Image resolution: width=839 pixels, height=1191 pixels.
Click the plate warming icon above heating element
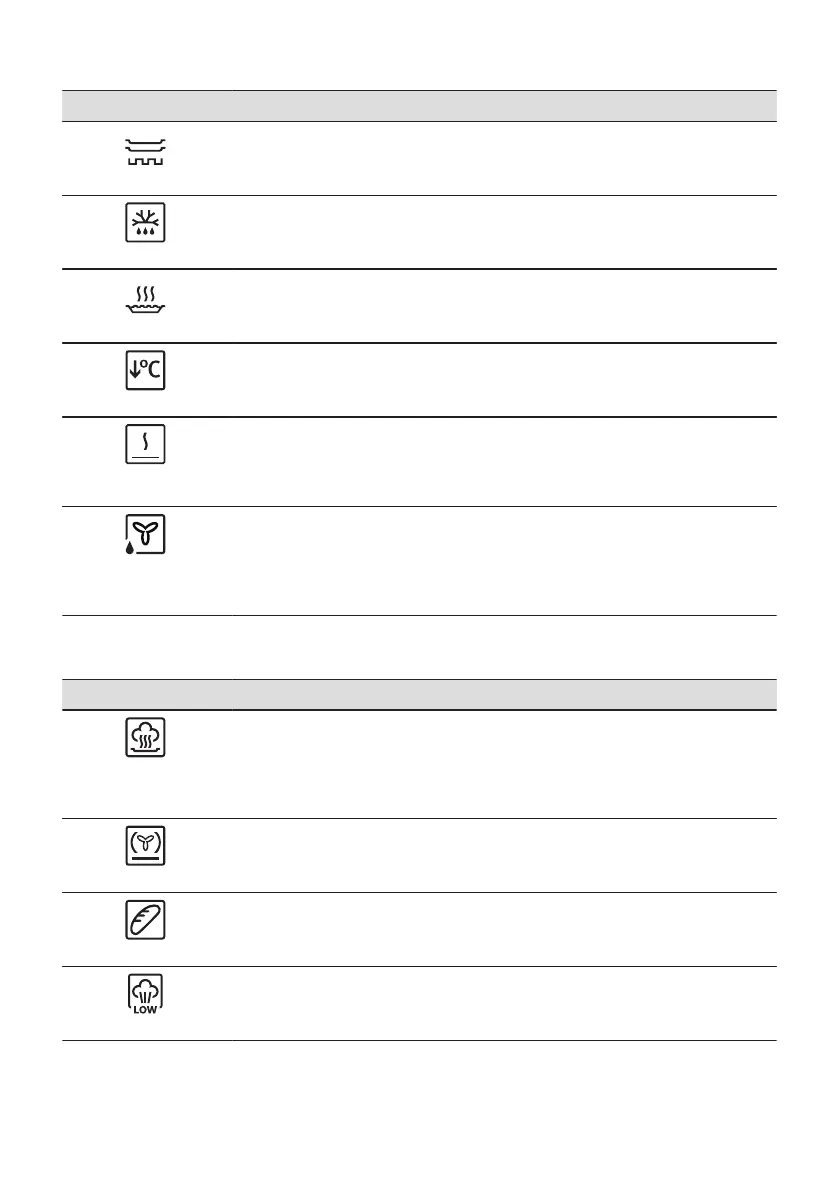(x=146, y=152)
